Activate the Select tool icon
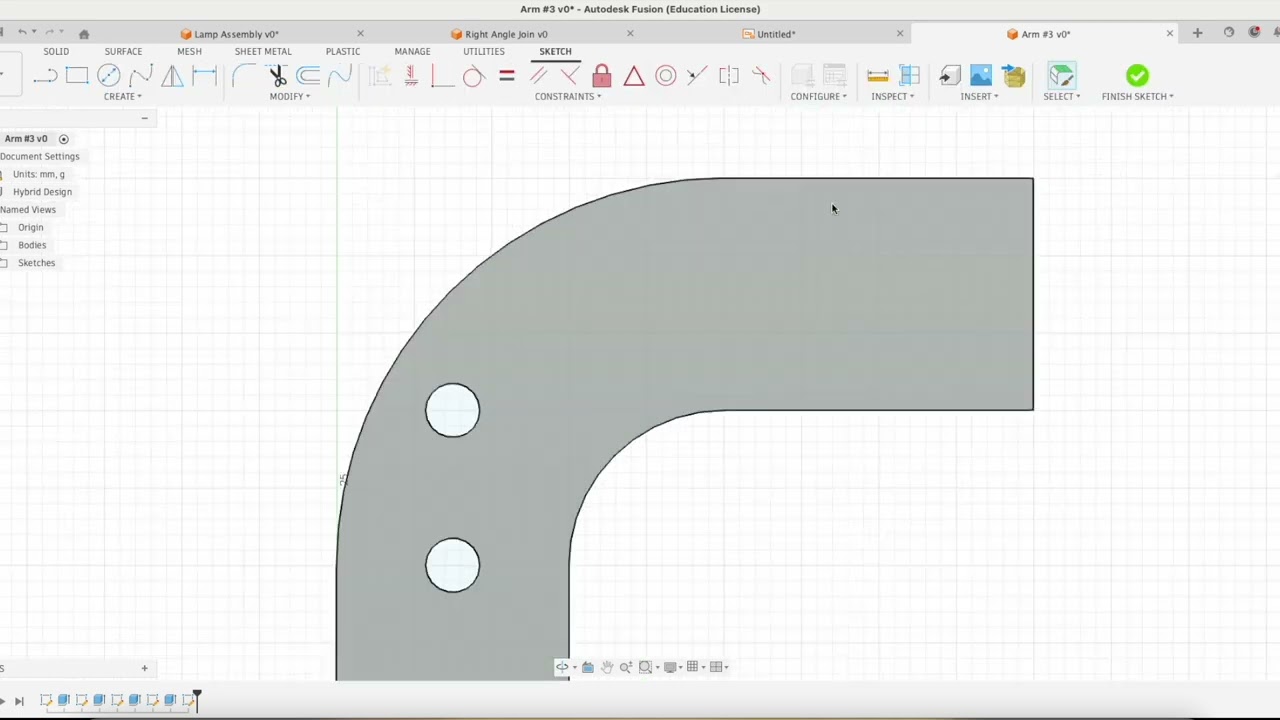 click(x=1062, y=76)
